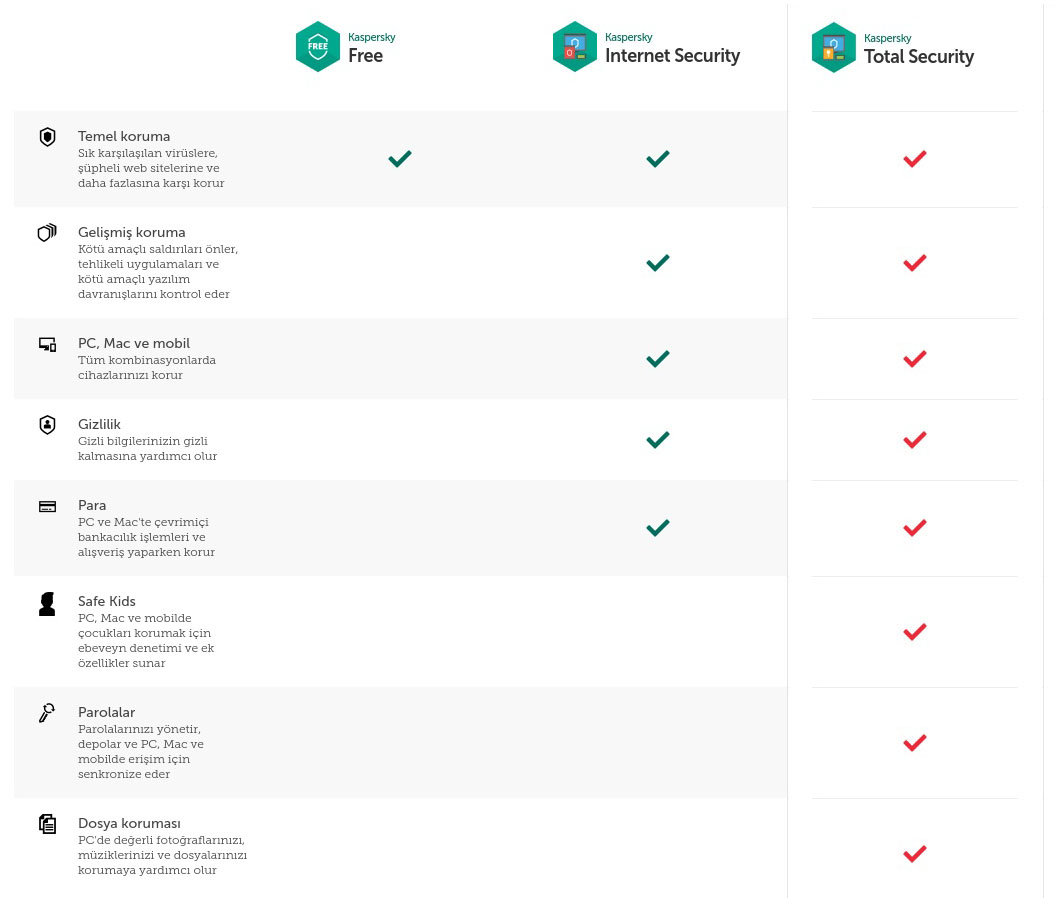The width and height of the screenshot is (1056, 898).
Task: Click the Para credit card icon
Action: 47,506
